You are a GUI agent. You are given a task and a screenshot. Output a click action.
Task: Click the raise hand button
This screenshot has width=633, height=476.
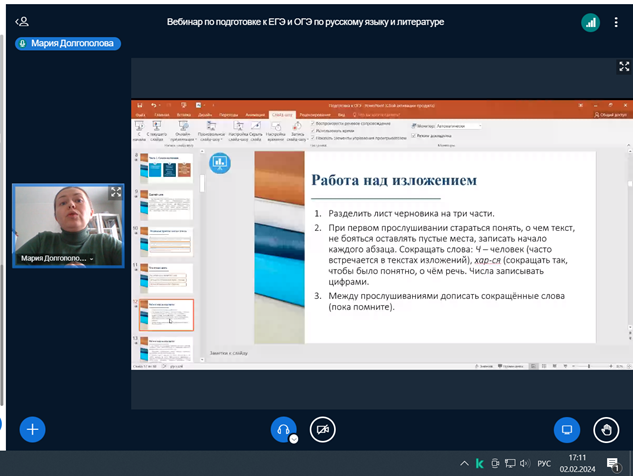pyautogui.click(x=605, y=430)
